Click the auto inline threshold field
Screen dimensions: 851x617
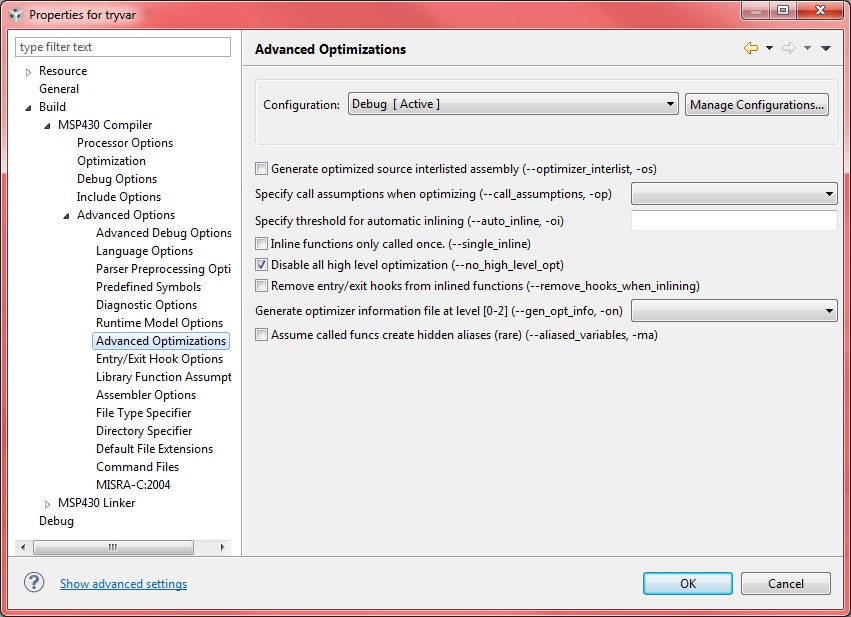(x=734, y=220)
